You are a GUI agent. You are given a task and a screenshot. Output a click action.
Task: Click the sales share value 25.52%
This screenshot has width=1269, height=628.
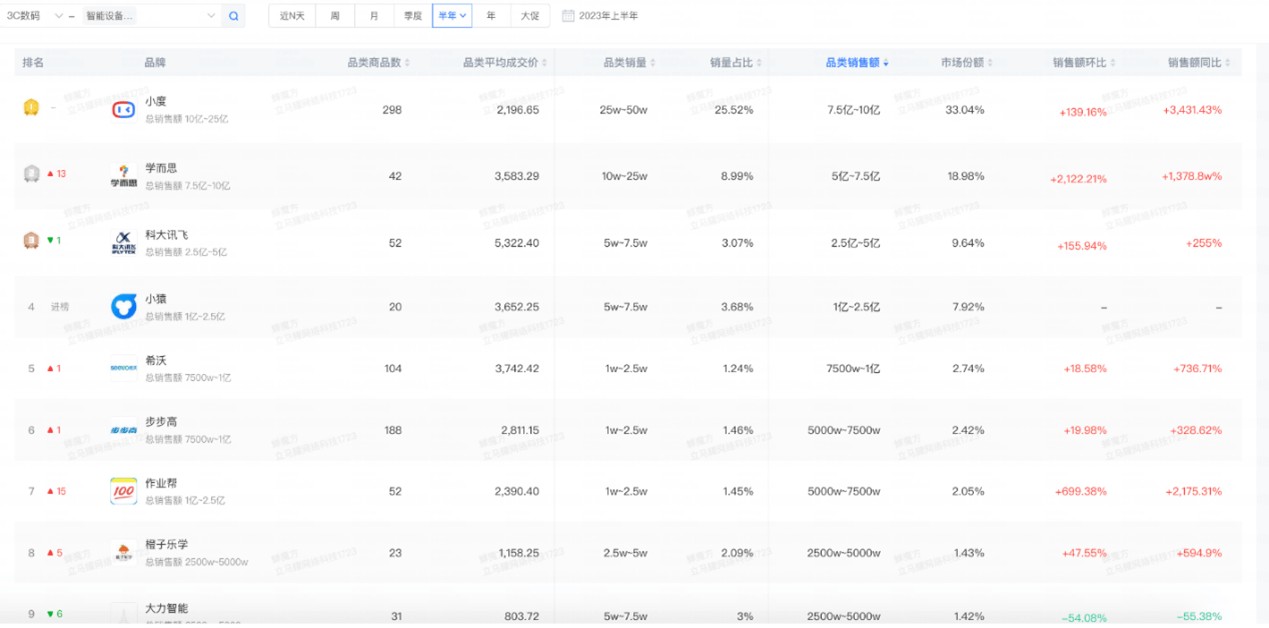[x=736, y=110]
